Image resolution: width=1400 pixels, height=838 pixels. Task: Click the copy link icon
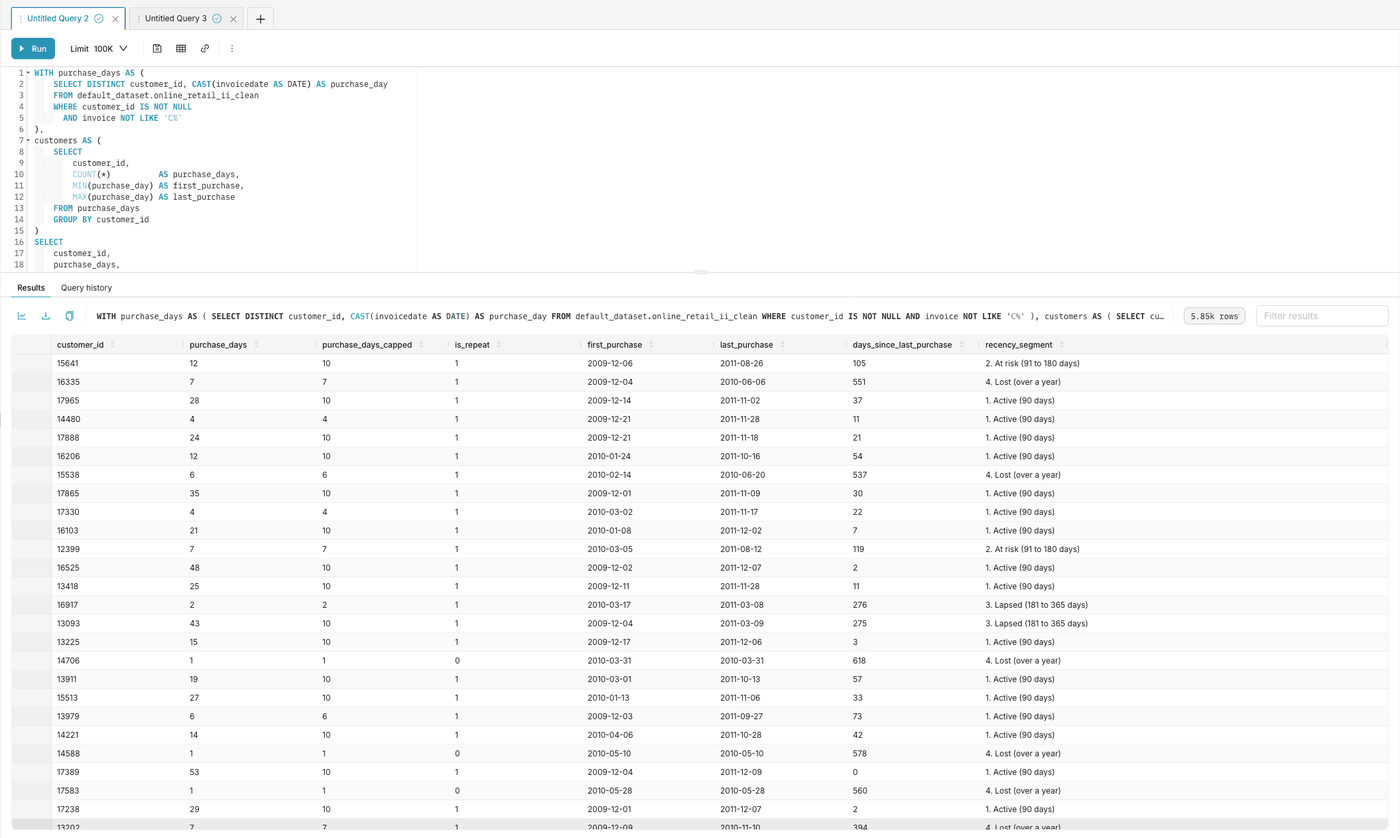coord(205,48)
